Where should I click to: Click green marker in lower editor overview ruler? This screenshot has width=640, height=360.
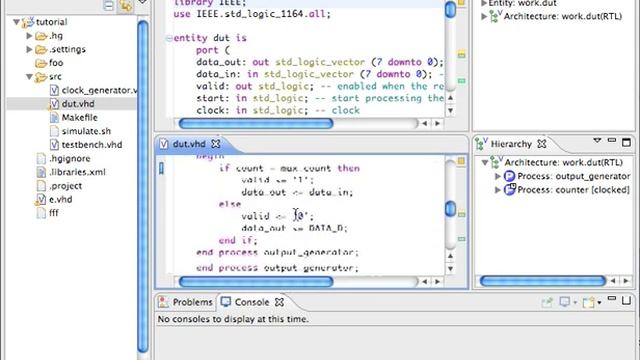click(x=461, y=239)
